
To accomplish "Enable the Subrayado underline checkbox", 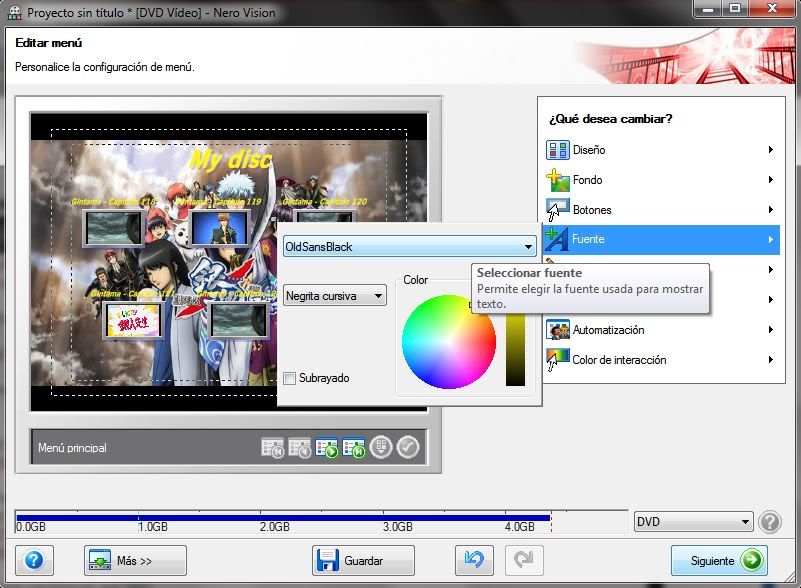I will 290,379.
